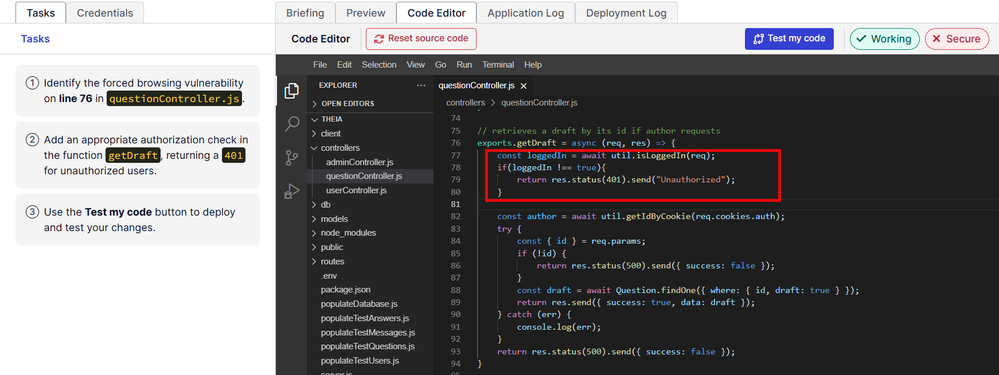Open adminController.js in the explorer
The width and height of the screenshot is (999, 375).
(359, 162)
